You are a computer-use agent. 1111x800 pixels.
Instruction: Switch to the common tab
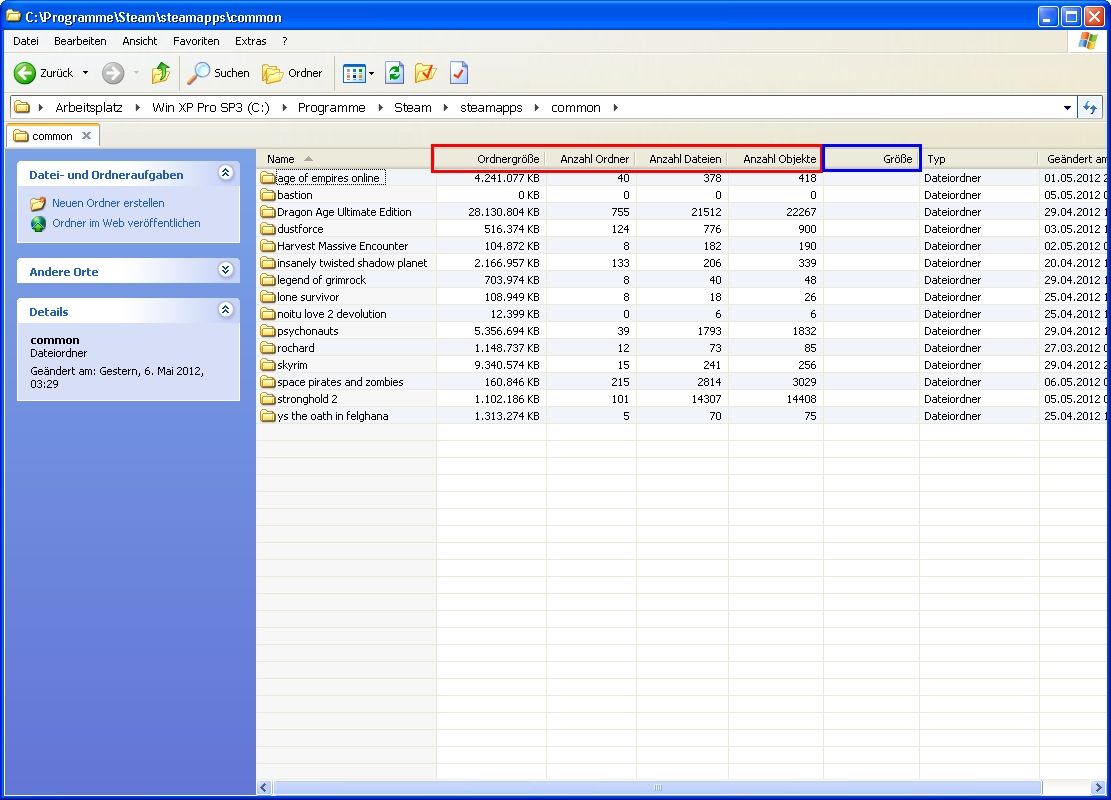(52, 135)
